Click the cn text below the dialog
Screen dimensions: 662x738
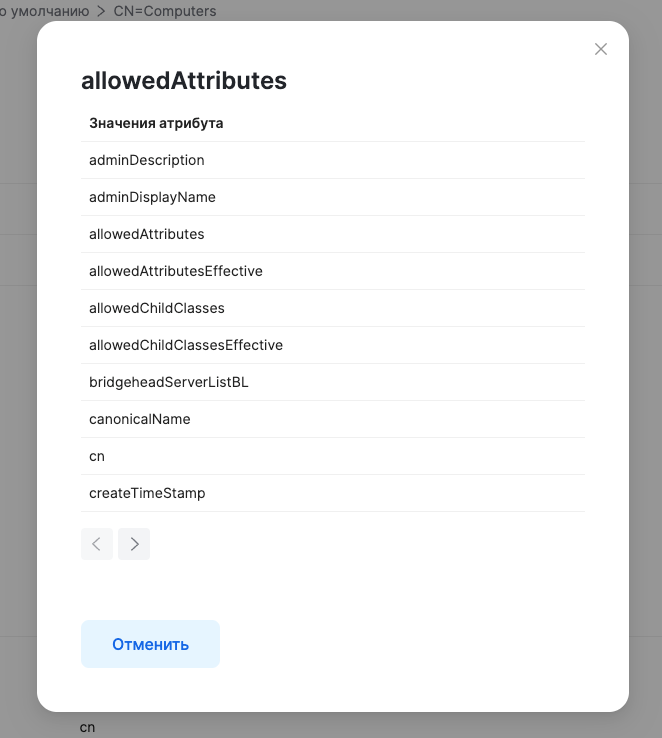(x=88, y=727)
